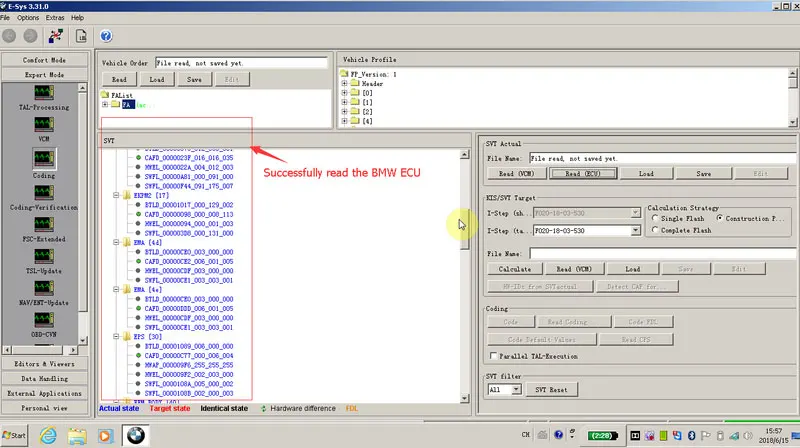Open media player icon in taskbar
Viewport: 800px width, 448px height.
click(x=105, y=436)
